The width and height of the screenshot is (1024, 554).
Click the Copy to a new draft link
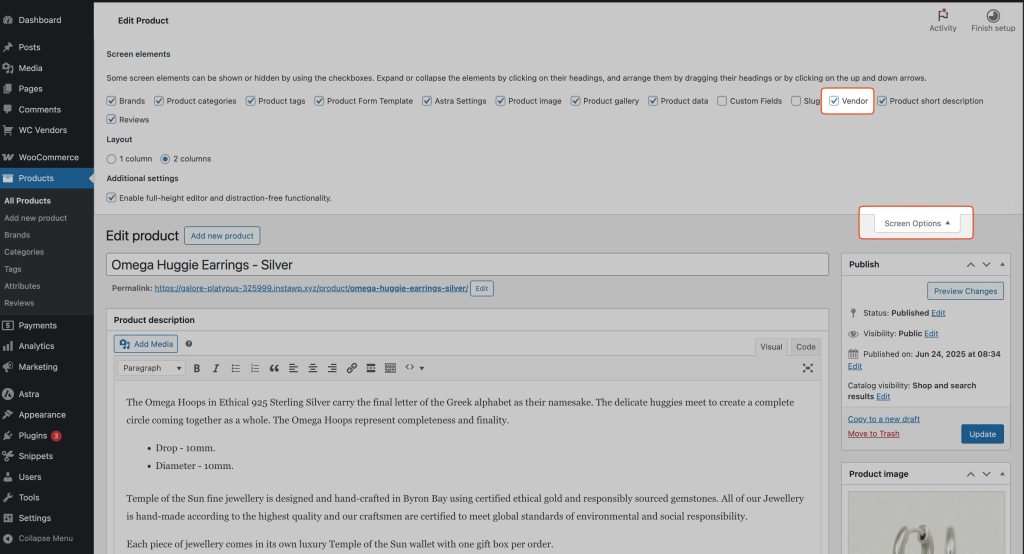884,419
